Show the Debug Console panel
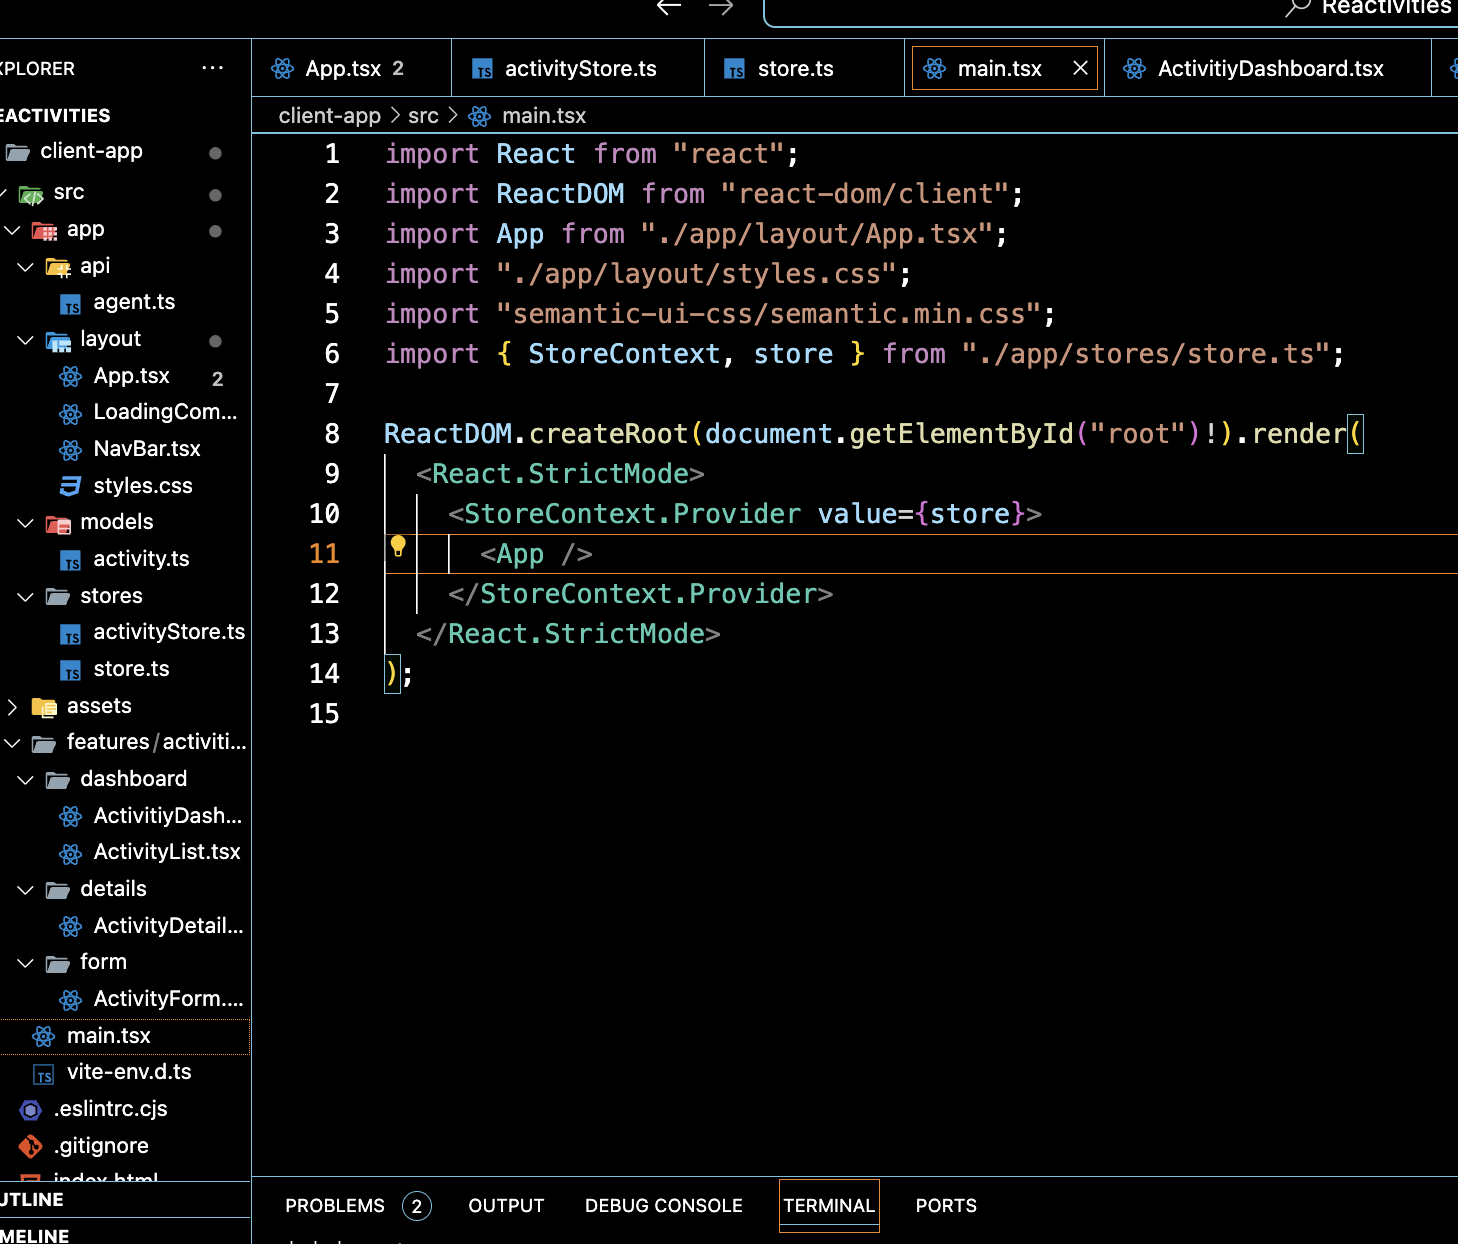1458x1244 pixels. tap(663, 1206)
